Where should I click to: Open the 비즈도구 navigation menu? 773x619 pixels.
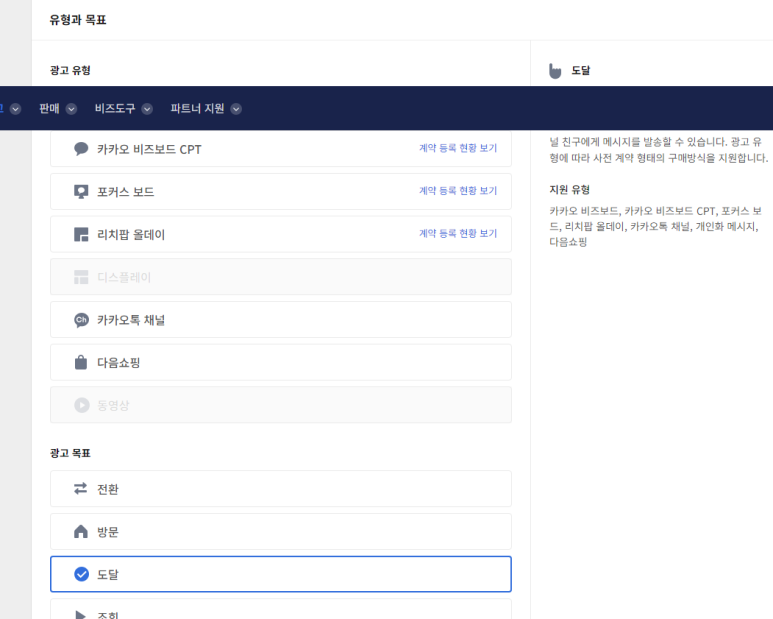pyautogui.click(x=115, y=108)
